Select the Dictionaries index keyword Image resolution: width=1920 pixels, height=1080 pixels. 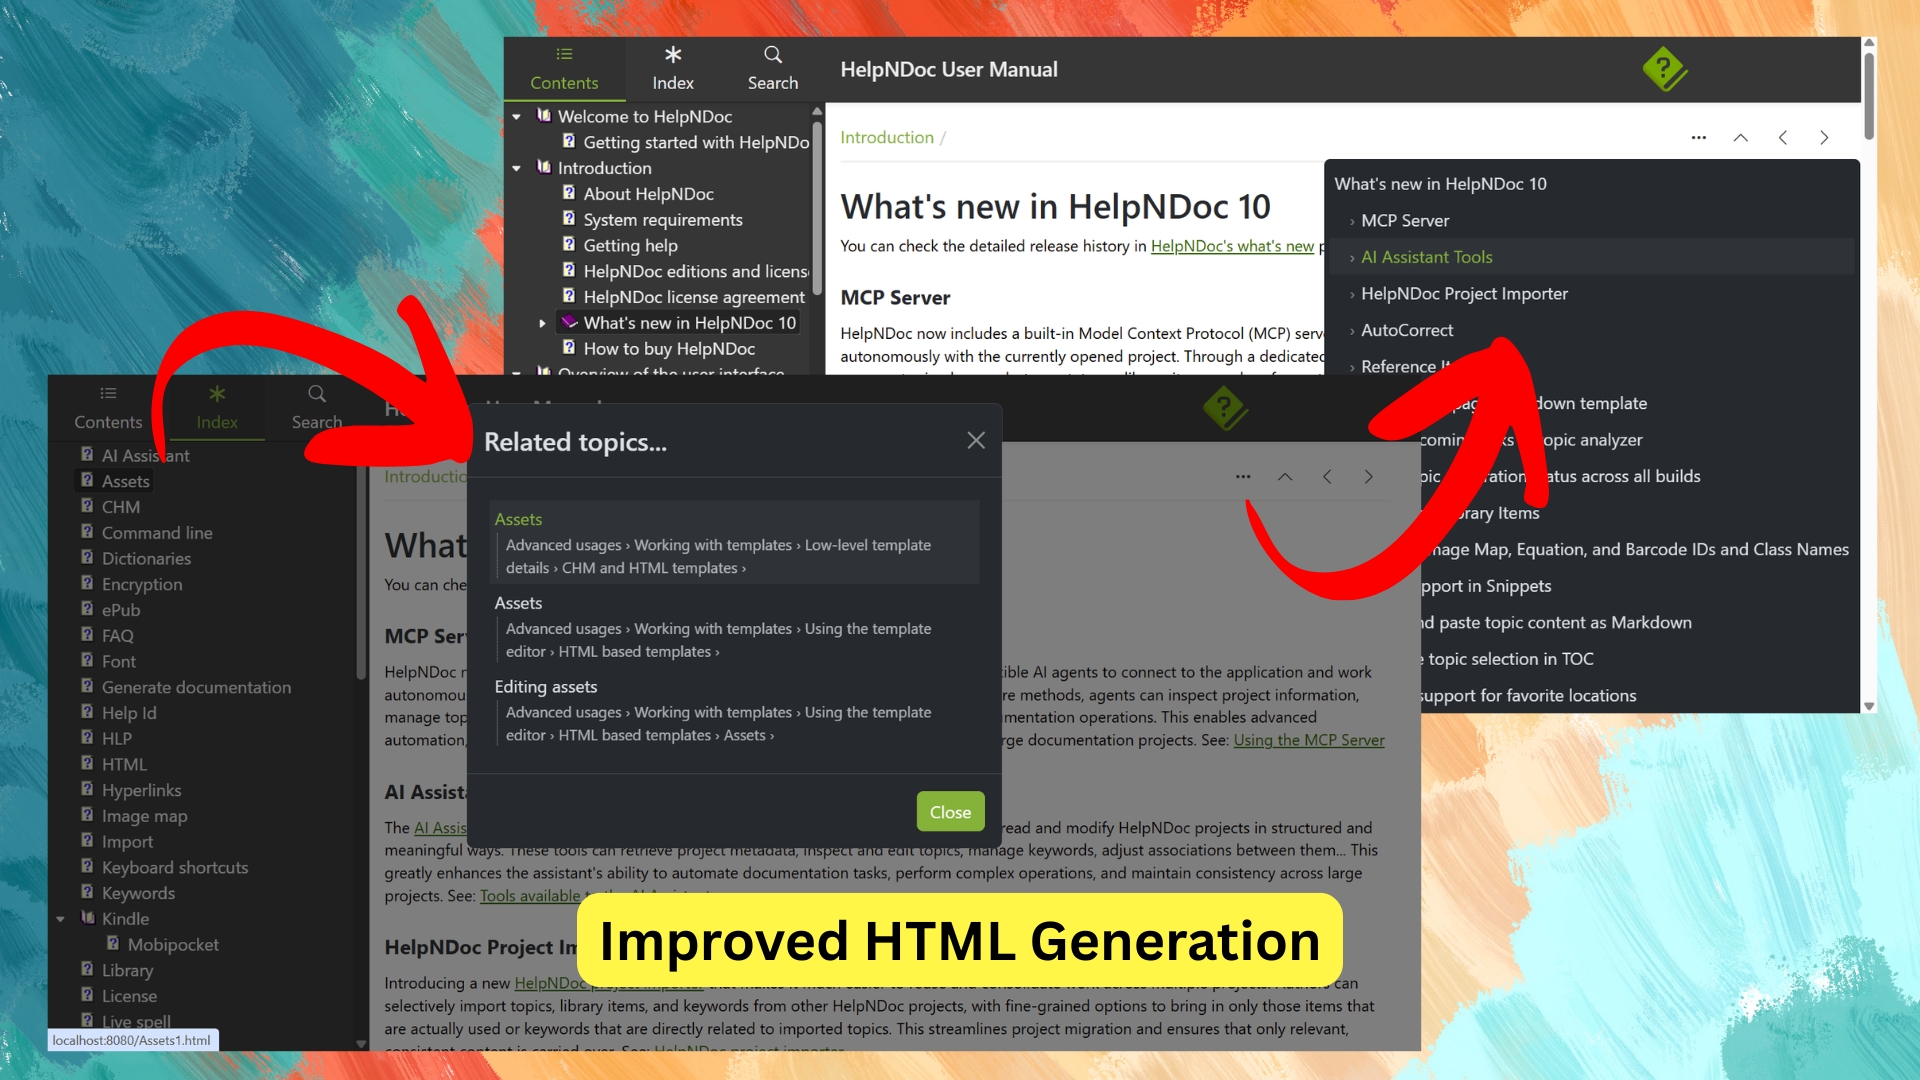146,559
